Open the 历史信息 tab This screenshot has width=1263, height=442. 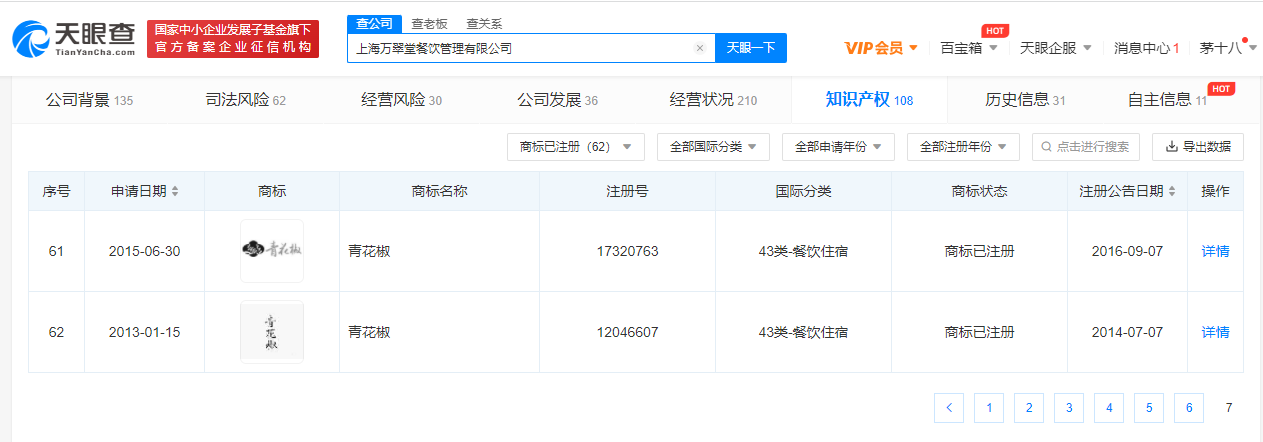[x=1025, y=100]
